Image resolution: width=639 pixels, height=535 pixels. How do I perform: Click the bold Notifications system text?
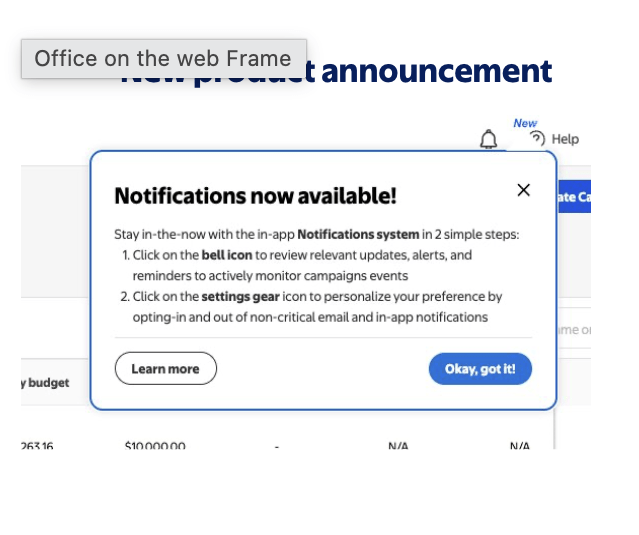click(x=358, y=235)
